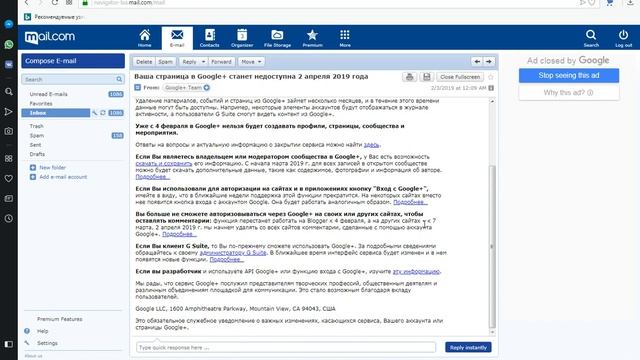Click Close Fullscreen button
The image size is (640, 360).
[x=460, y=77]
